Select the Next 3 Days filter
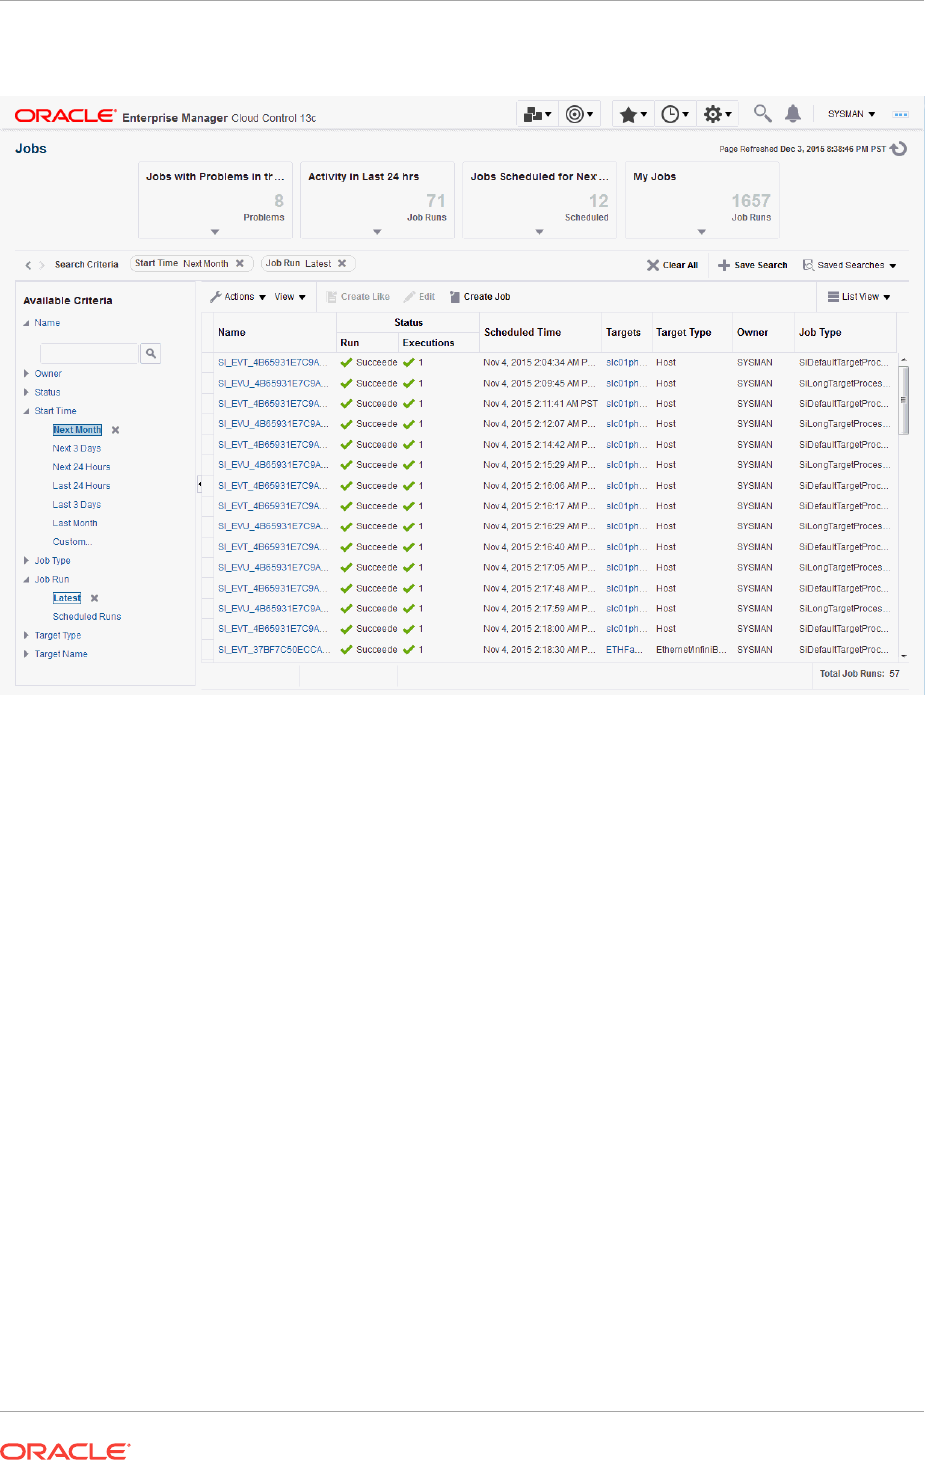Screen dimensions: 925x1460 click(x=77, y=449)
